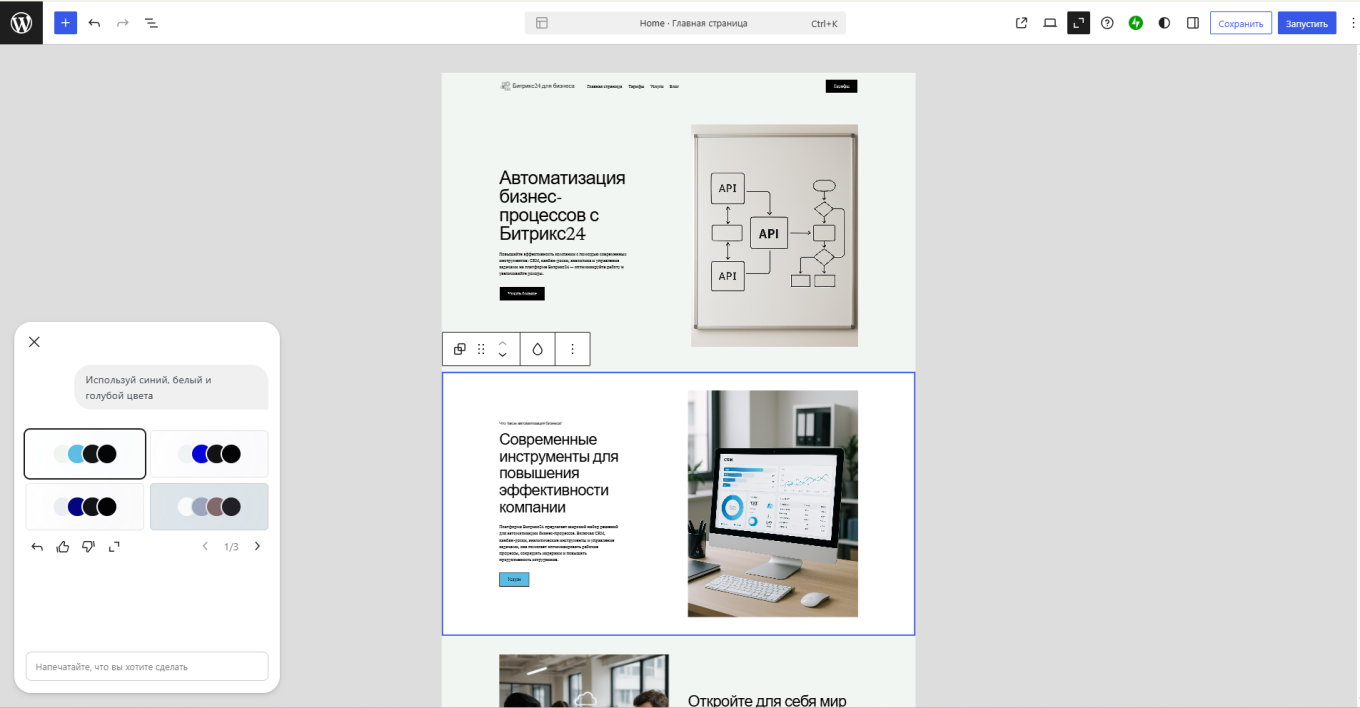
Task: Click the block drag handle dots icon
Action: click(480, 349)
